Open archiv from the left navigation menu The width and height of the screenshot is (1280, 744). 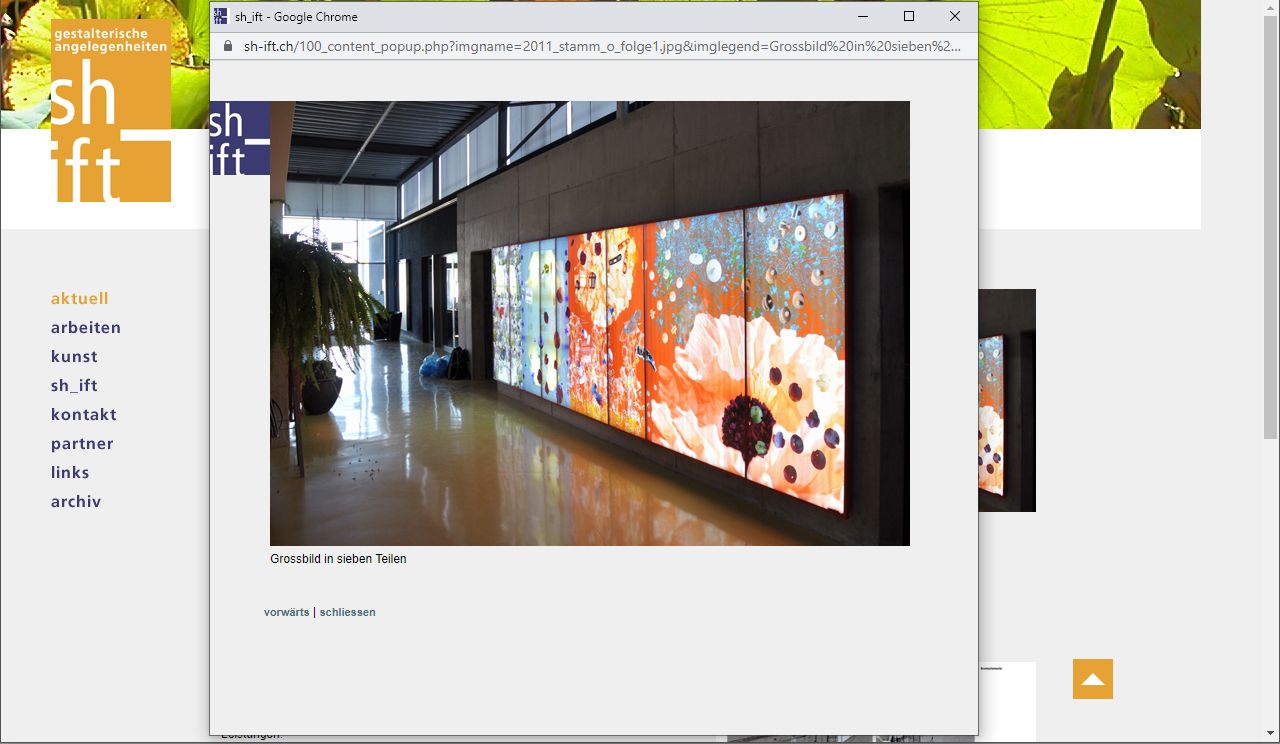76,502
